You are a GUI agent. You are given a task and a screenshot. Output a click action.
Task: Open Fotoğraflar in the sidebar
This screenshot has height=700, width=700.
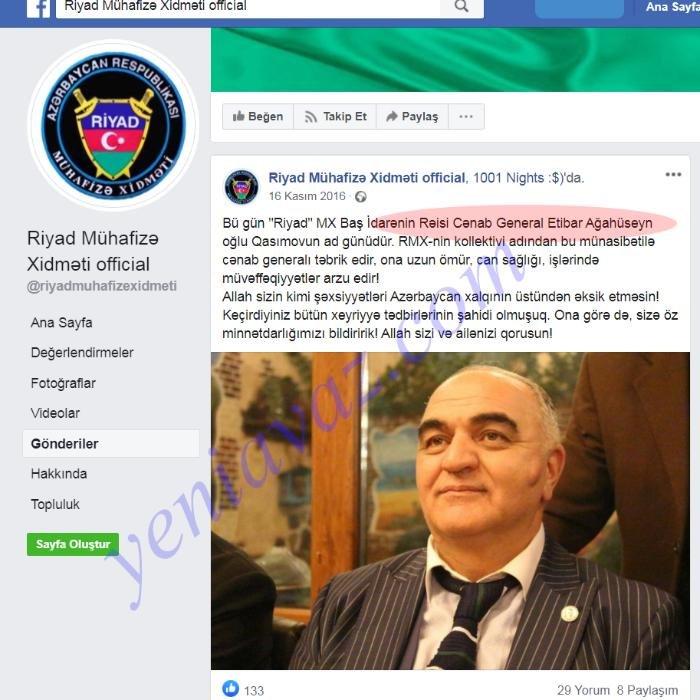(63, 383)
